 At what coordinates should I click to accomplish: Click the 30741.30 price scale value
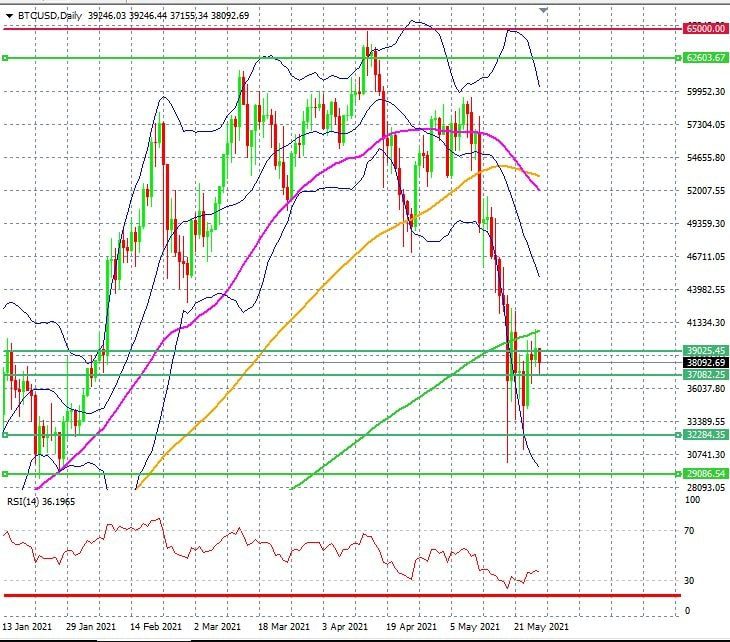706,454
